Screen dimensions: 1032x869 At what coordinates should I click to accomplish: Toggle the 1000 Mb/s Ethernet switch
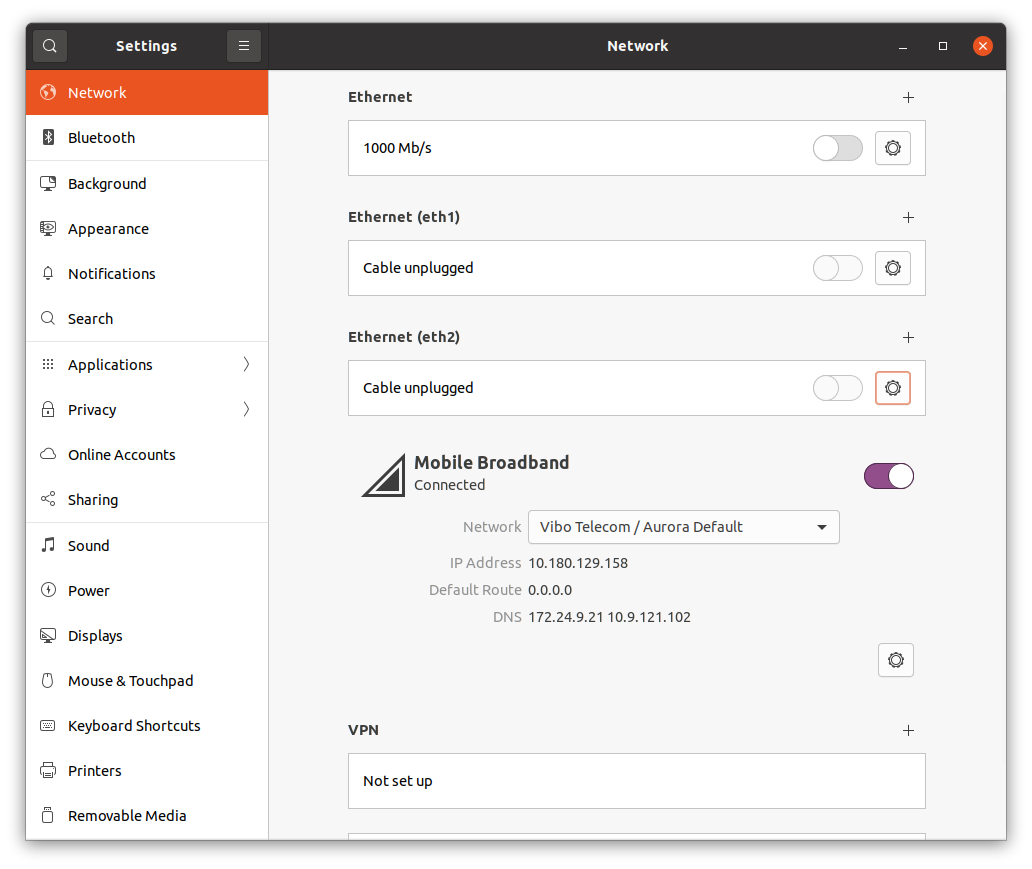pos(837,148)
